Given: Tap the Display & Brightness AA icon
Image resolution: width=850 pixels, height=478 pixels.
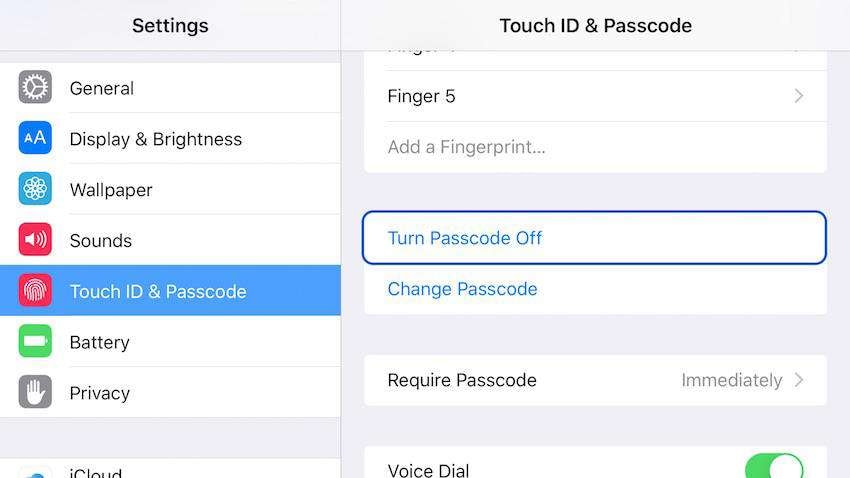Looking at the screenshot, I should pyautogui.click(x=35, y=139).
